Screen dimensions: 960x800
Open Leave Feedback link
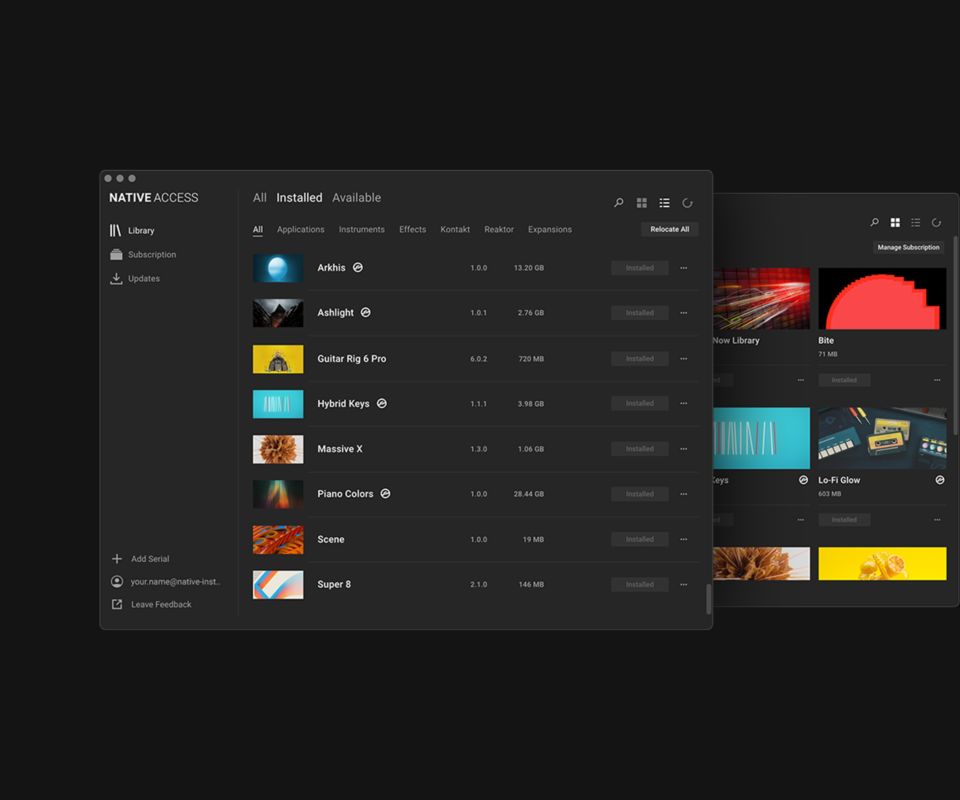pyautogui.click(x=160, y=605)
